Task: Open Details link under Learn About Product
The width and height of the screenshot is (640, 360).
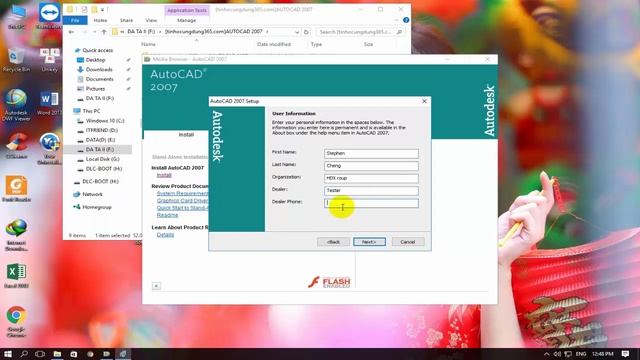Action: pos(165,235)
